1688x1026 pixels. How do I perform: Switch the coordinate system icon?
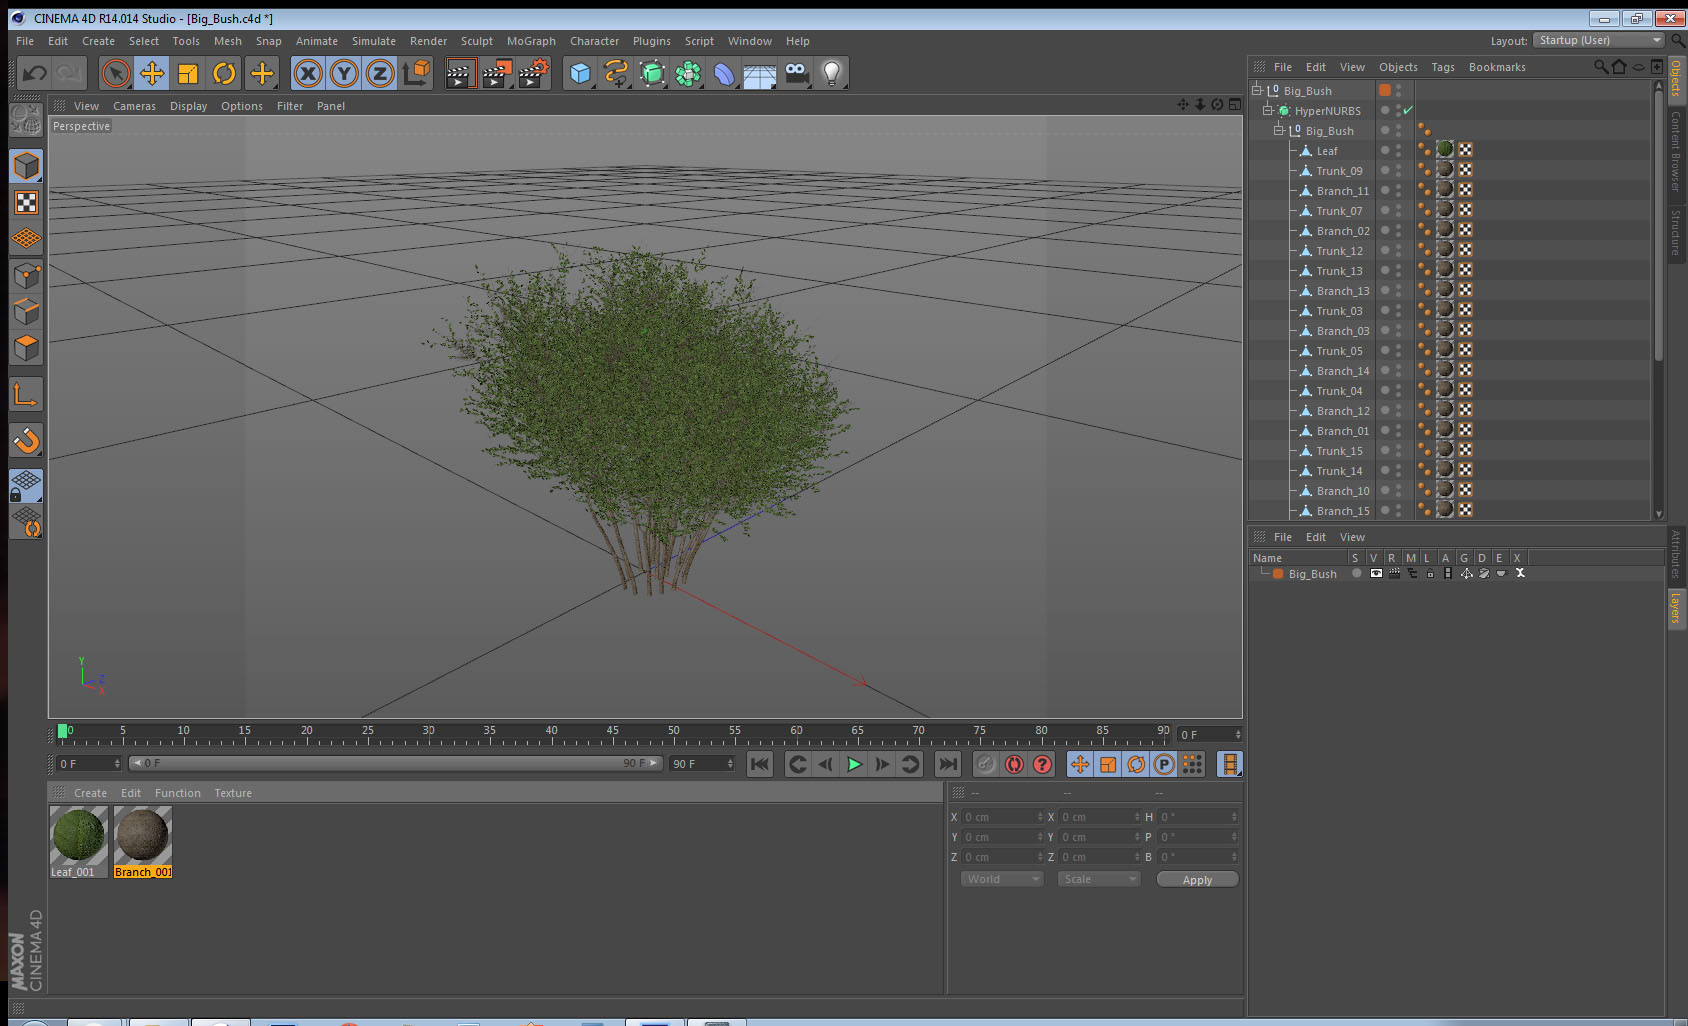416,73
